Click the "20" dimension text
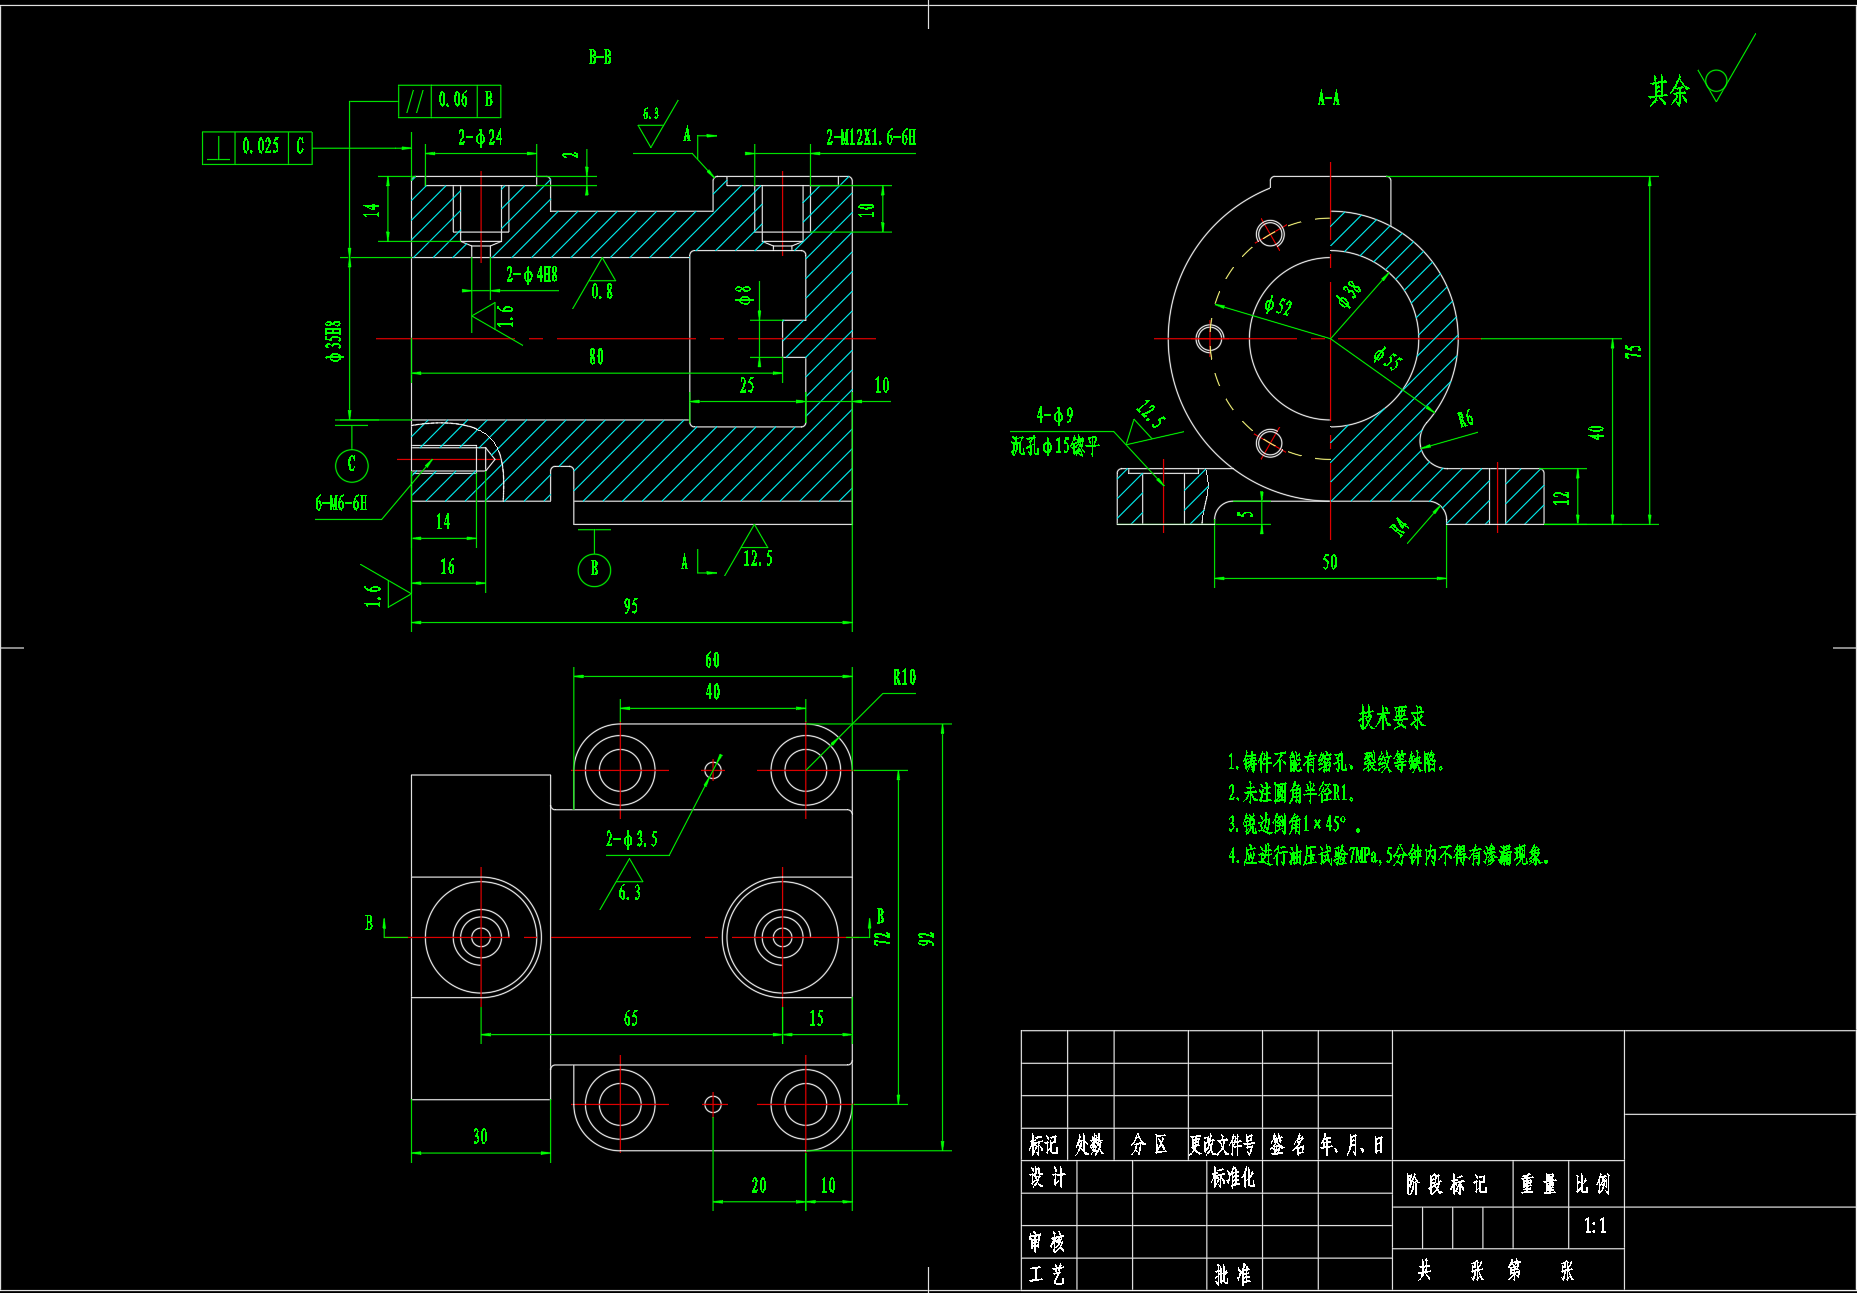This screenshot has height=1293, width=1857. (759, 1185)
